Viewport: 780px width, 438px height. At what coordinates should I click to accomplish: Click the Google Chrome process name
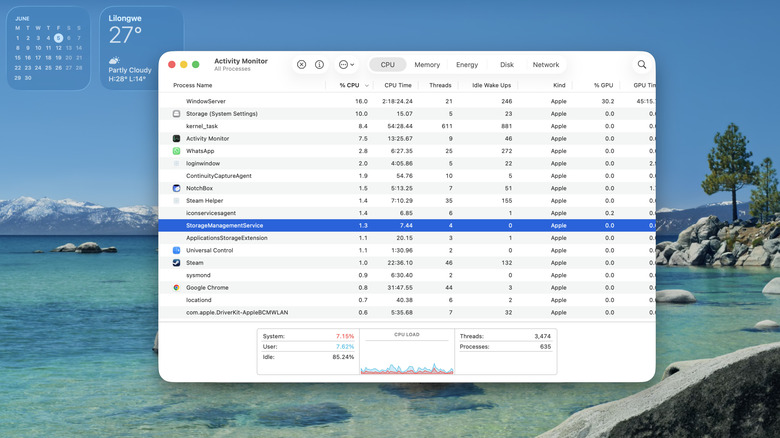point(207,288)
